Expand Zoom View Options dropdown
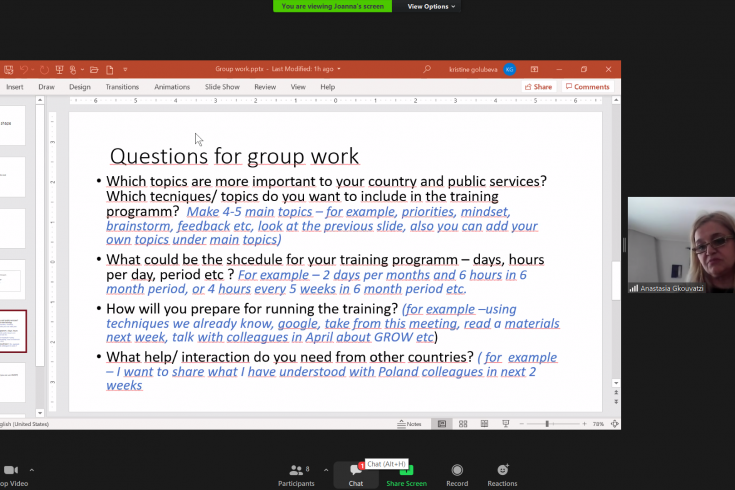The width and height of the screenshot is (735, 490). pyautogui.click(x=431, y=6)
